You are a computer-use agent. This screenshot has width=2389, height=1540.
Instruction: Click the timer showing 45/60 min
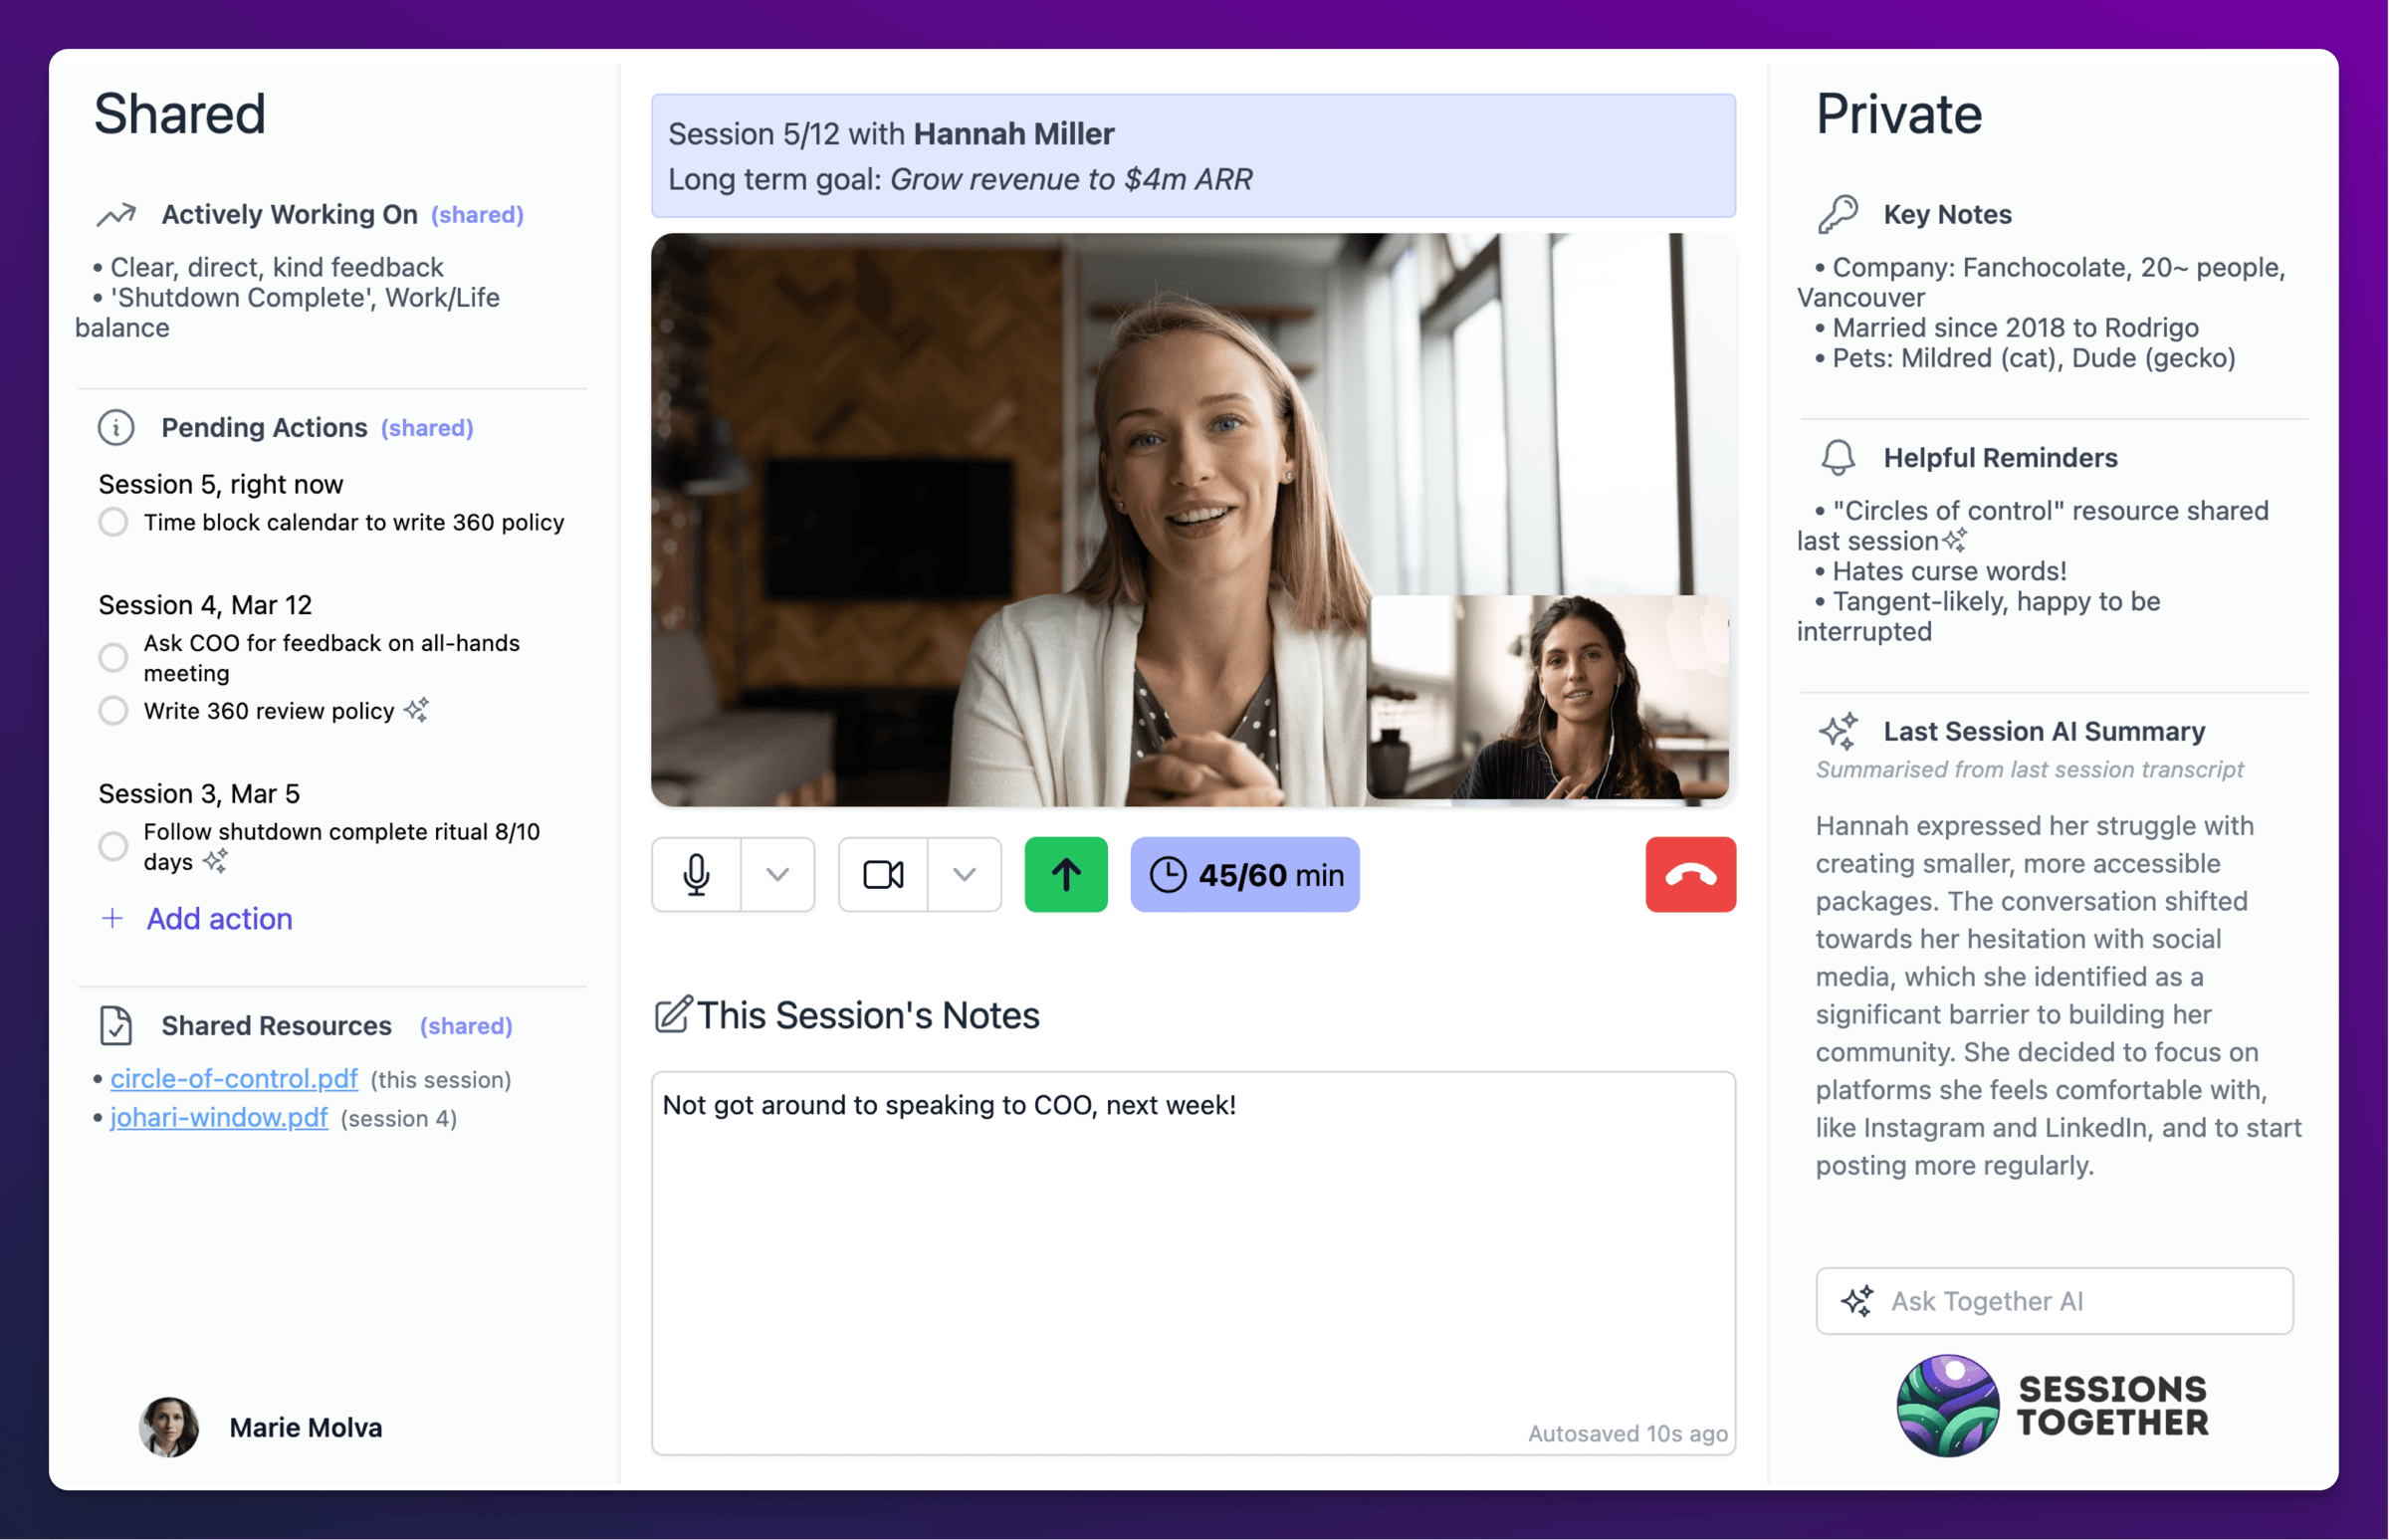pos(1243,874)
